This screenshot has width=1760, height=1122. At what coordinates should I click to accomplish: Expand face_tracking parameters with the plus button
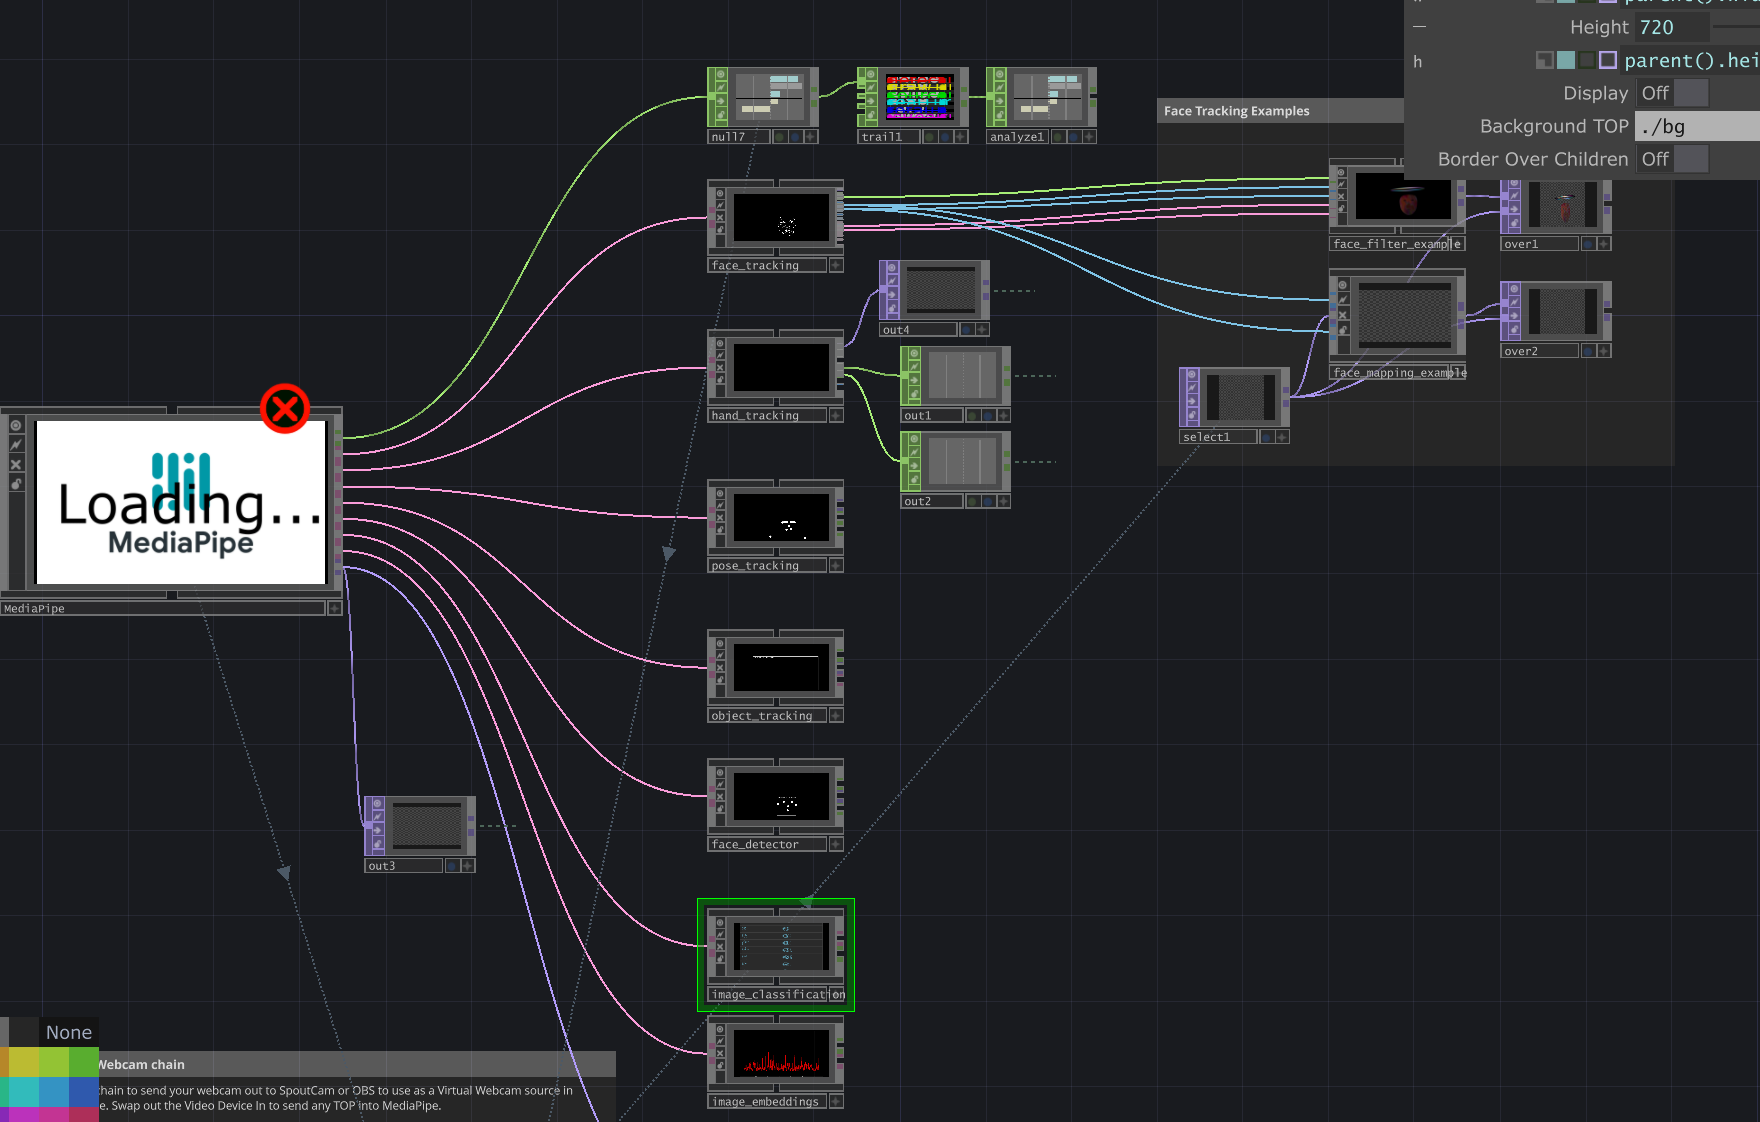point(836,264)
